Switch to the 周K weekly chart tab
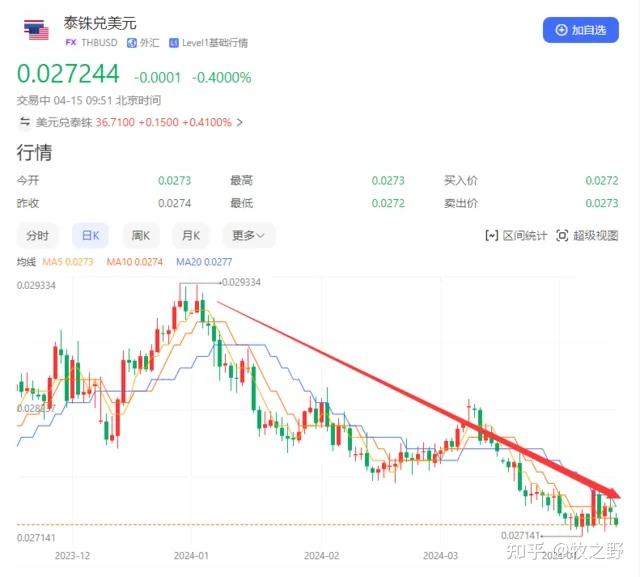The width and height of the screenshot is (640, 577). [141, 235]
